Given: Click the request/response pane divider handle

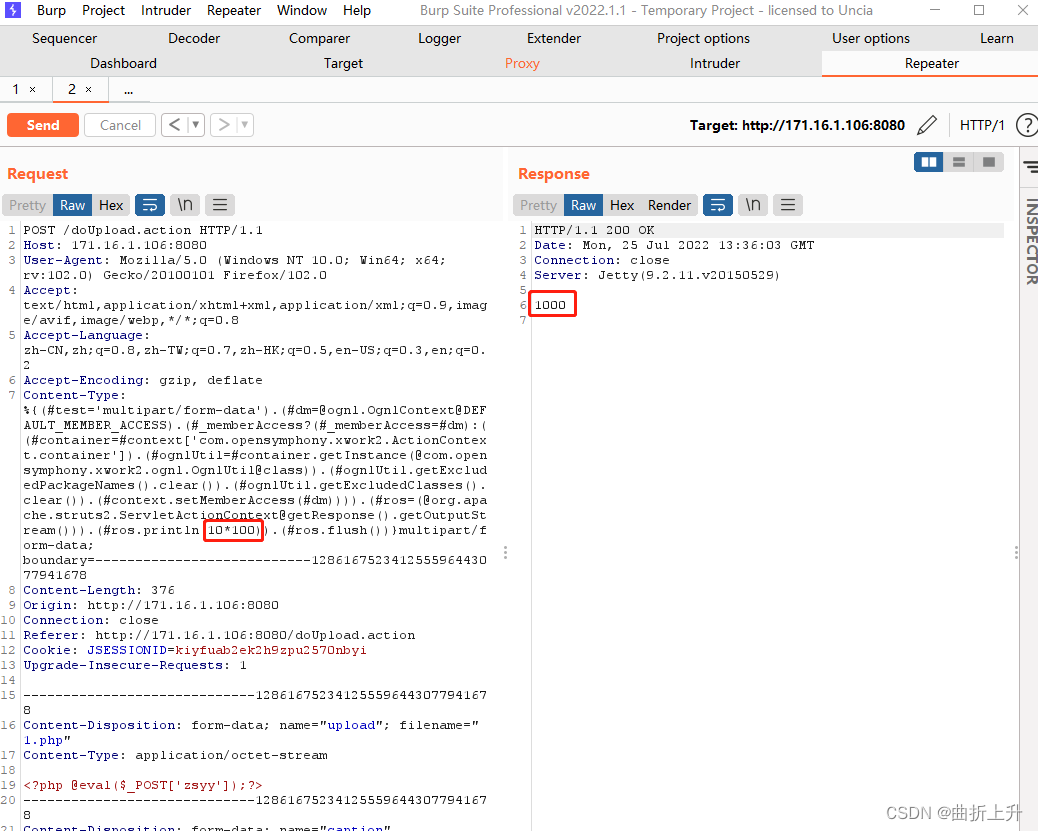Looking at the screenshot, I should coord(506,553).
